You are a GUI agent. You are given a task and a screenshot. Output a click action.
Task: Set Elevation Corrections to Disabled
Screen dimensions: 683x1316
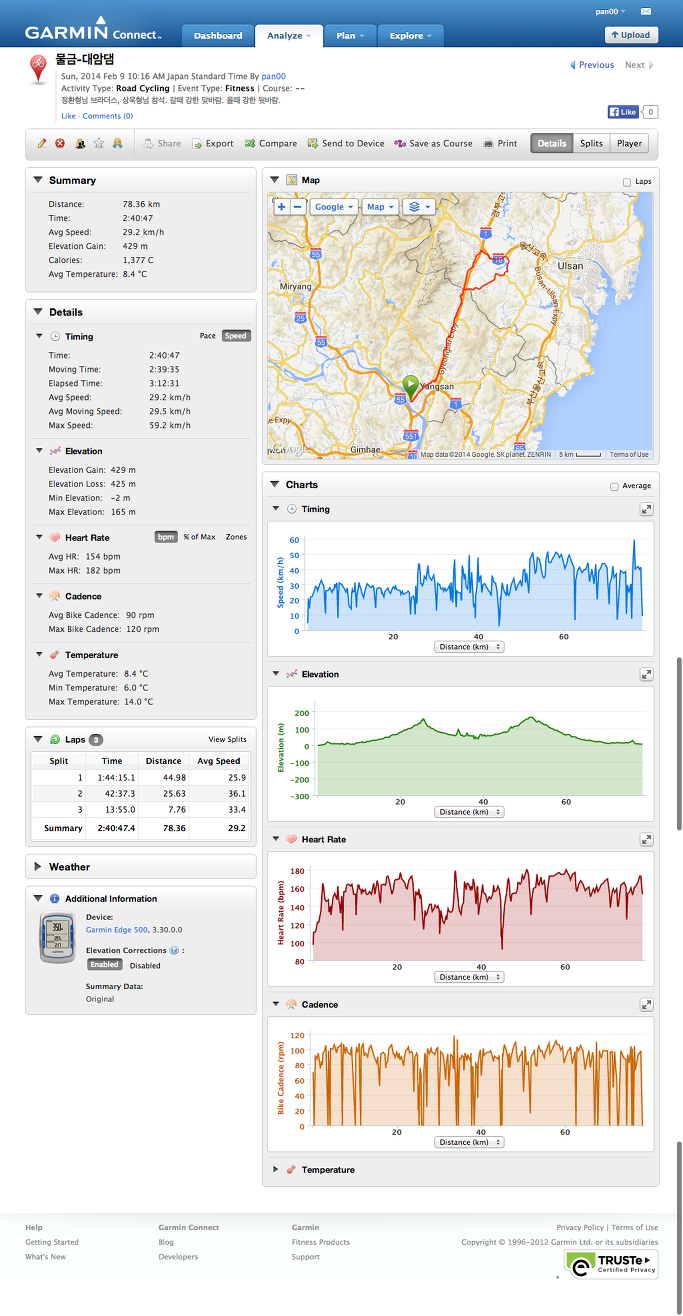pos(145,966)
